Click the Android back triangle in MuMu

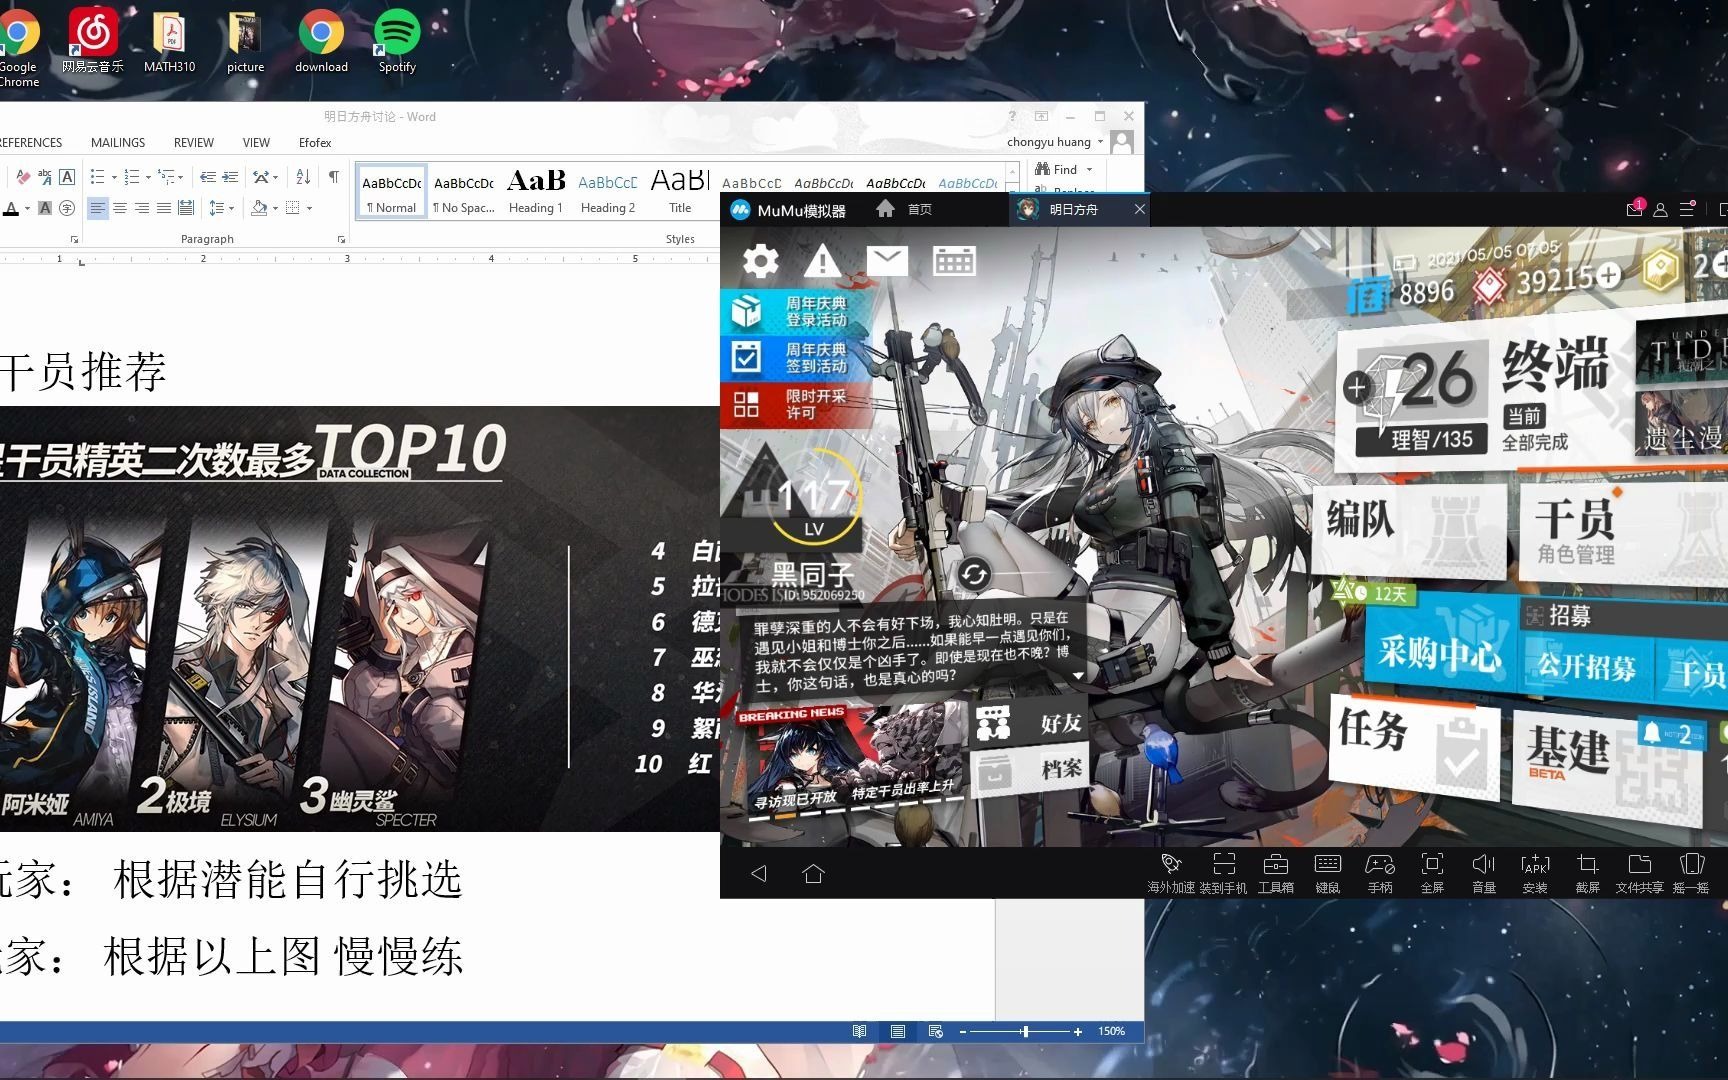click(x=759, y=873)
